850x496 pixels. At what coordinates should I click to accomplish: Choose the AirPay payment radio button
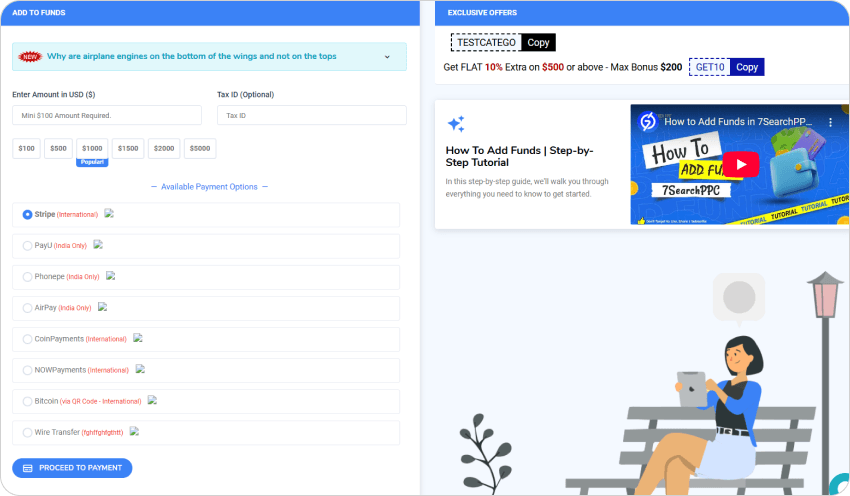point(27,308)
